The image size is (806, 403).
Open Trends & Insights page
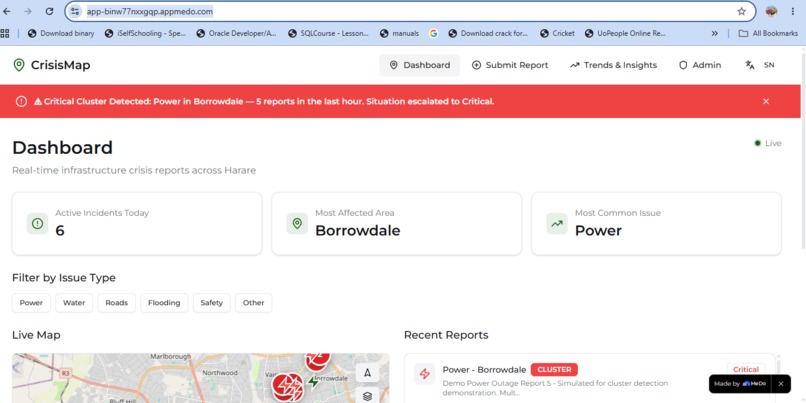613,65
